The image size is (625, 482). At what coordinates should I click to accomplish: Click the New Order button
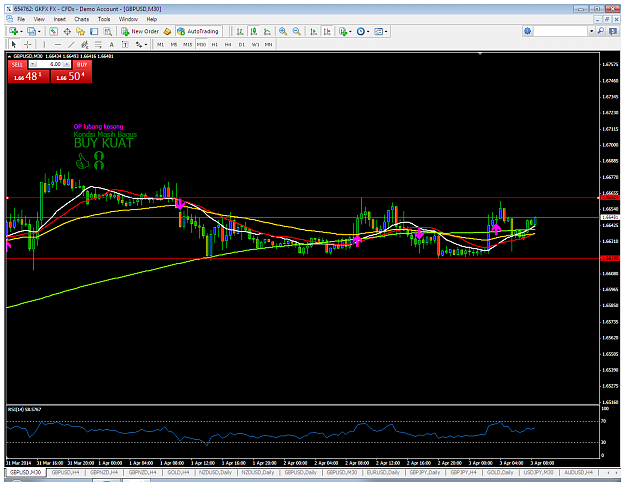tap(141, 31)
